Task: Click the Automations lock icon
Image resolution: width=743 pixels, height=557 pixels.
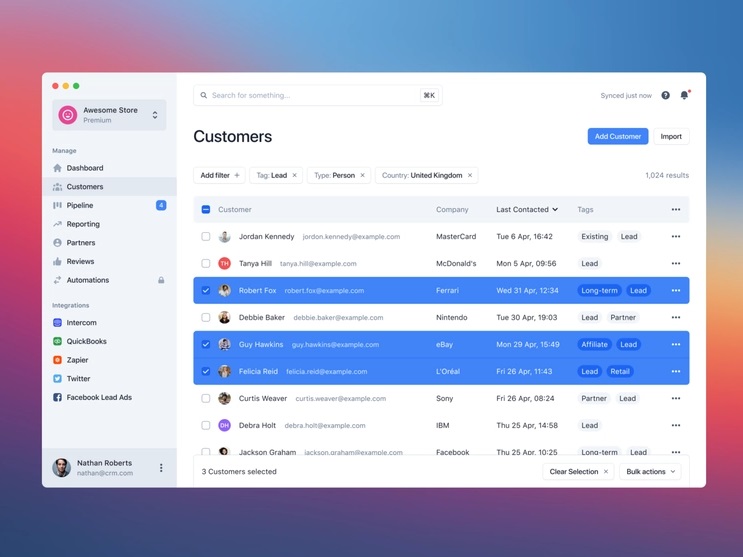Action: [x=161, y=280]
